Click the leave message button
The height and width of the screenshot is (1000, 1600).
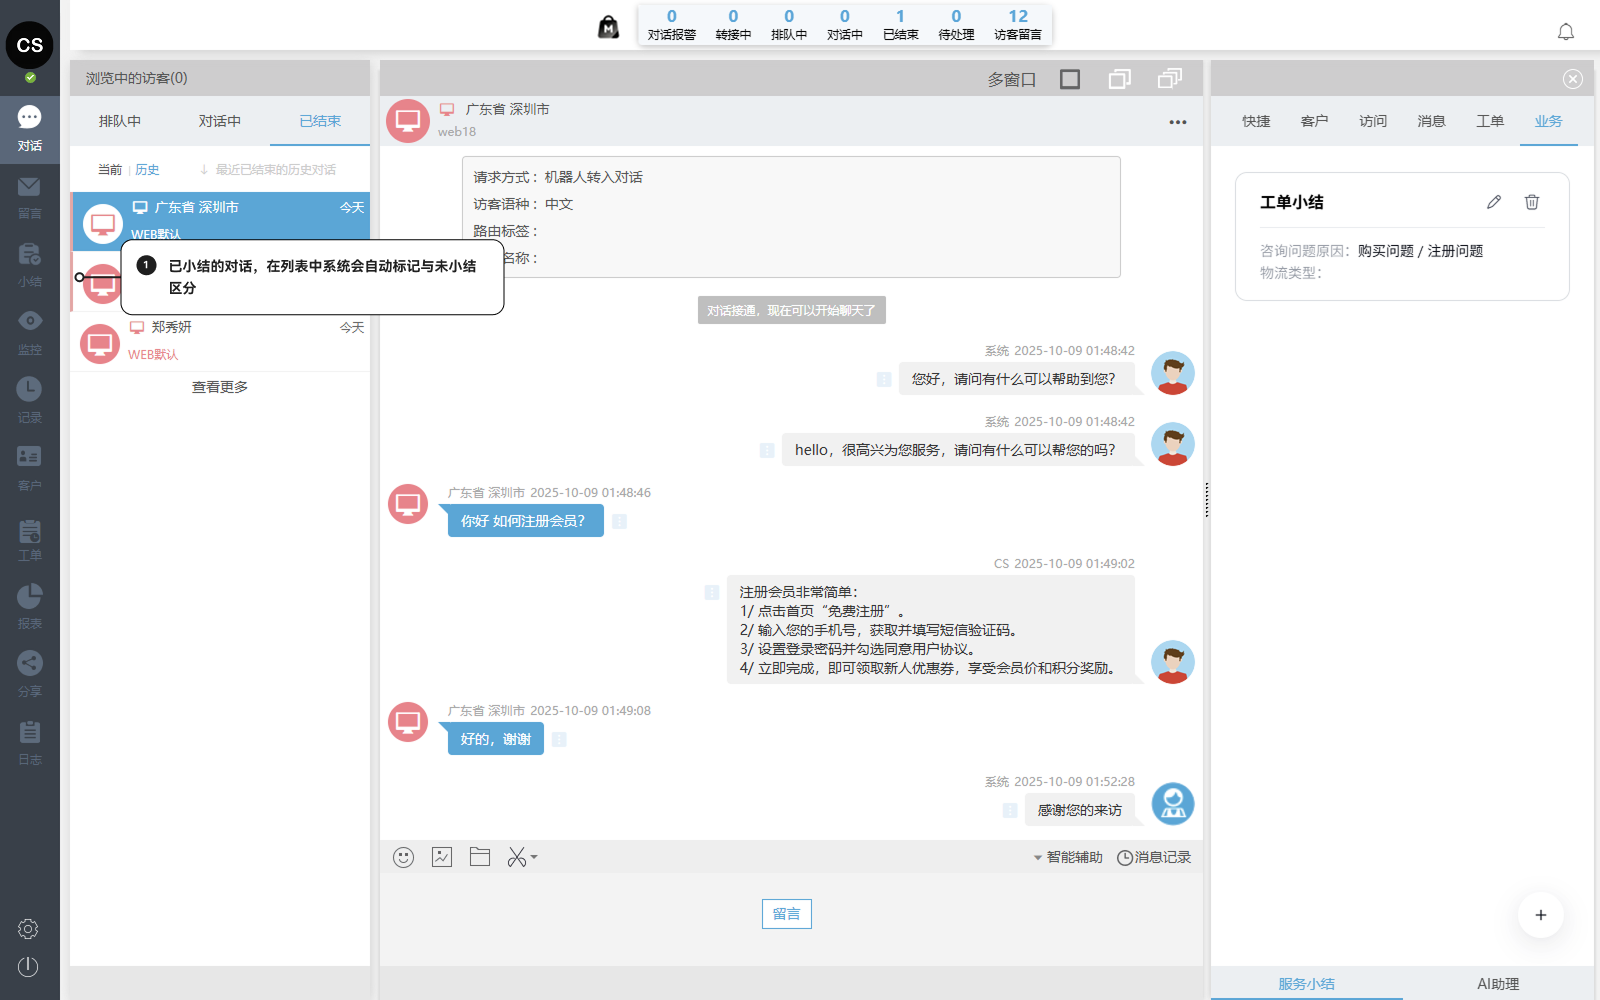click(787, 914)
